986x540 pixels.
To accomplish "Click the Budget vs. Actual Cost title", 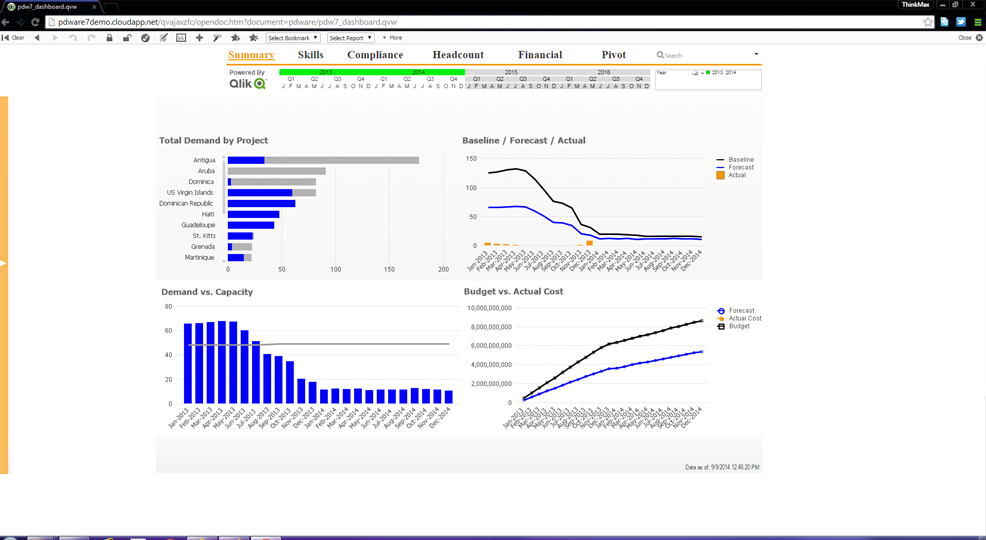I will coord(513,291).
